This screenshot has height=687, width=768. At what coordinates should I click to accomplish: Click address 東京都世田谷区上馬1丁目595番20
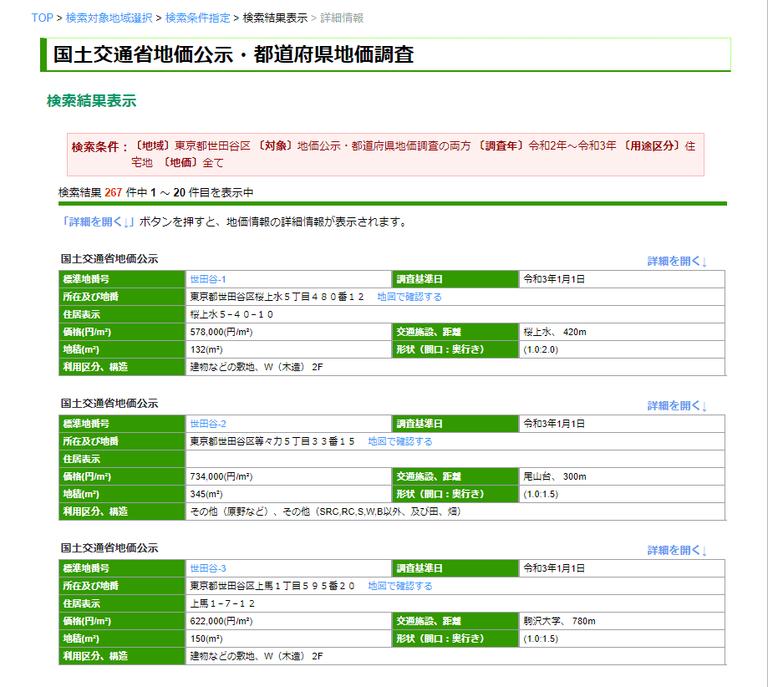[272, 586]
